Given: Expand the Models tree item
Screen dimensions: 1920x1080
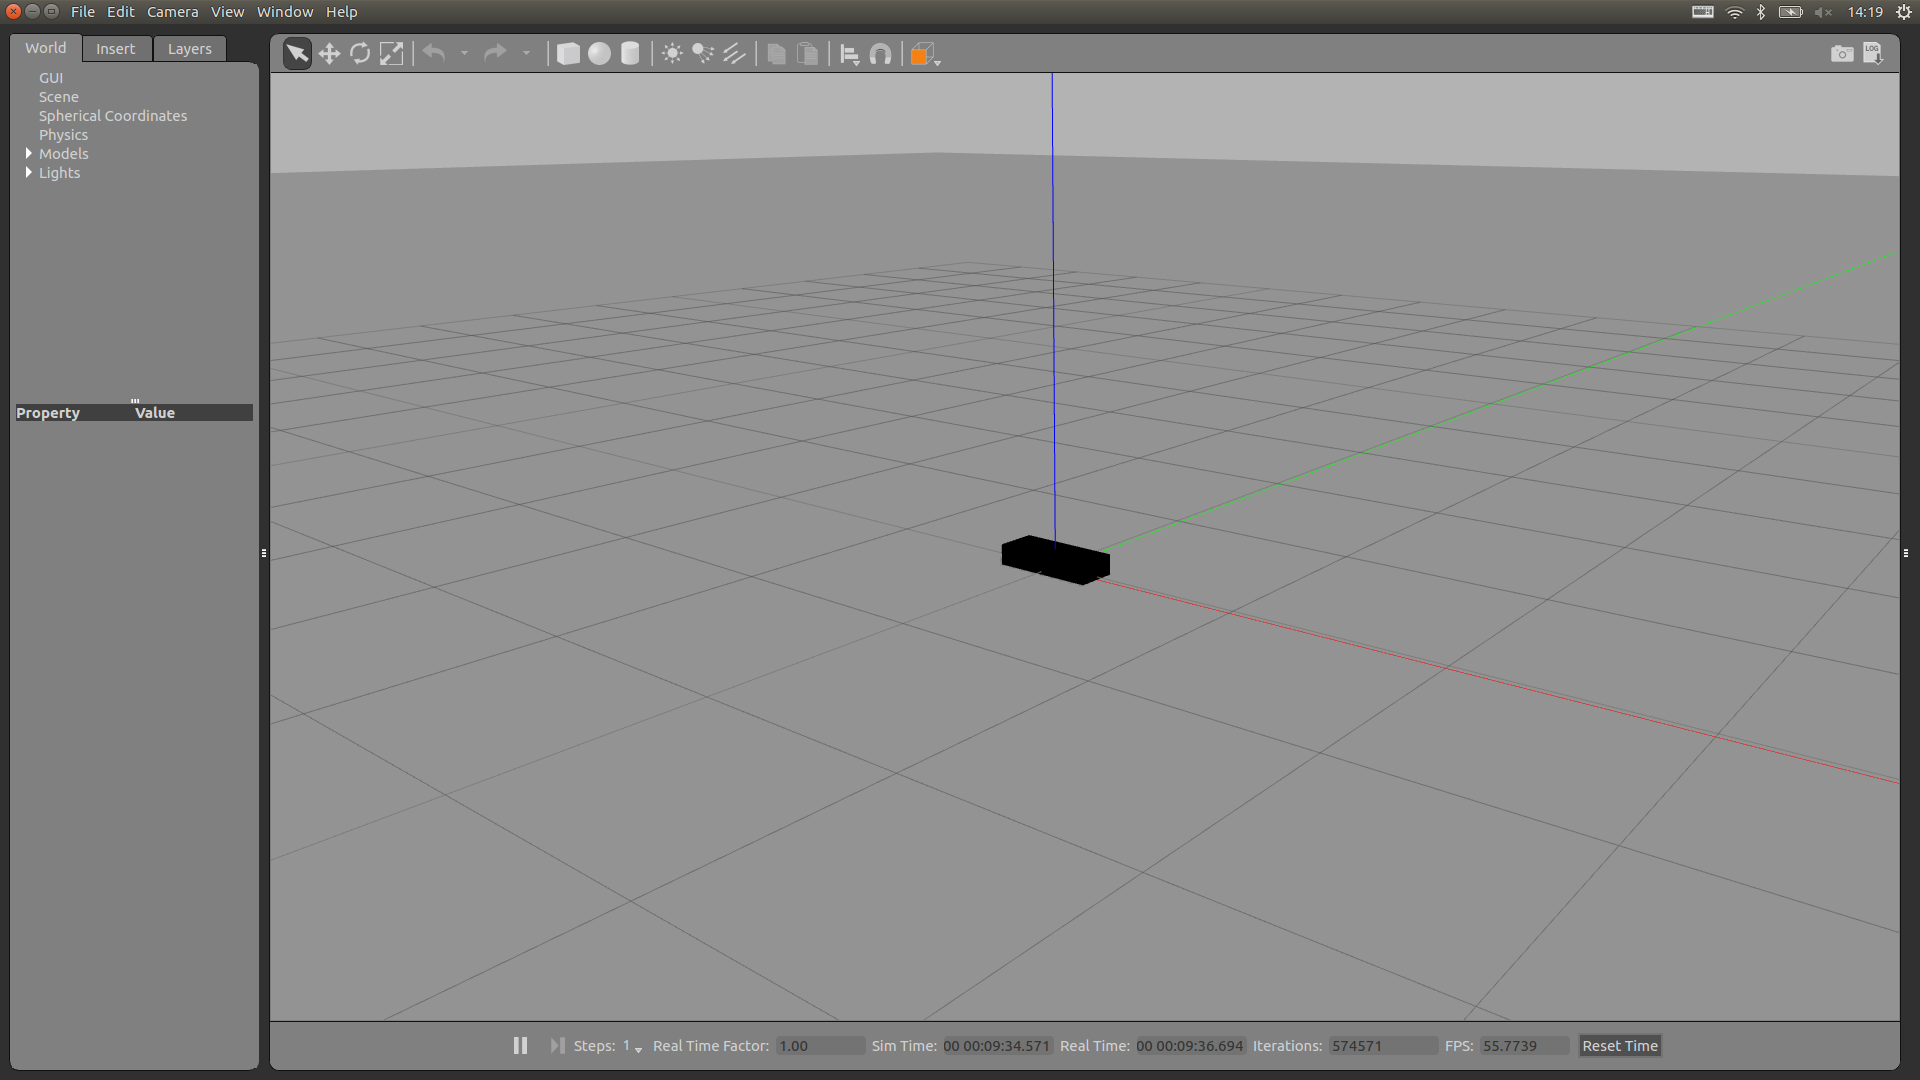Looking at the screenshot, I should 29,153.
